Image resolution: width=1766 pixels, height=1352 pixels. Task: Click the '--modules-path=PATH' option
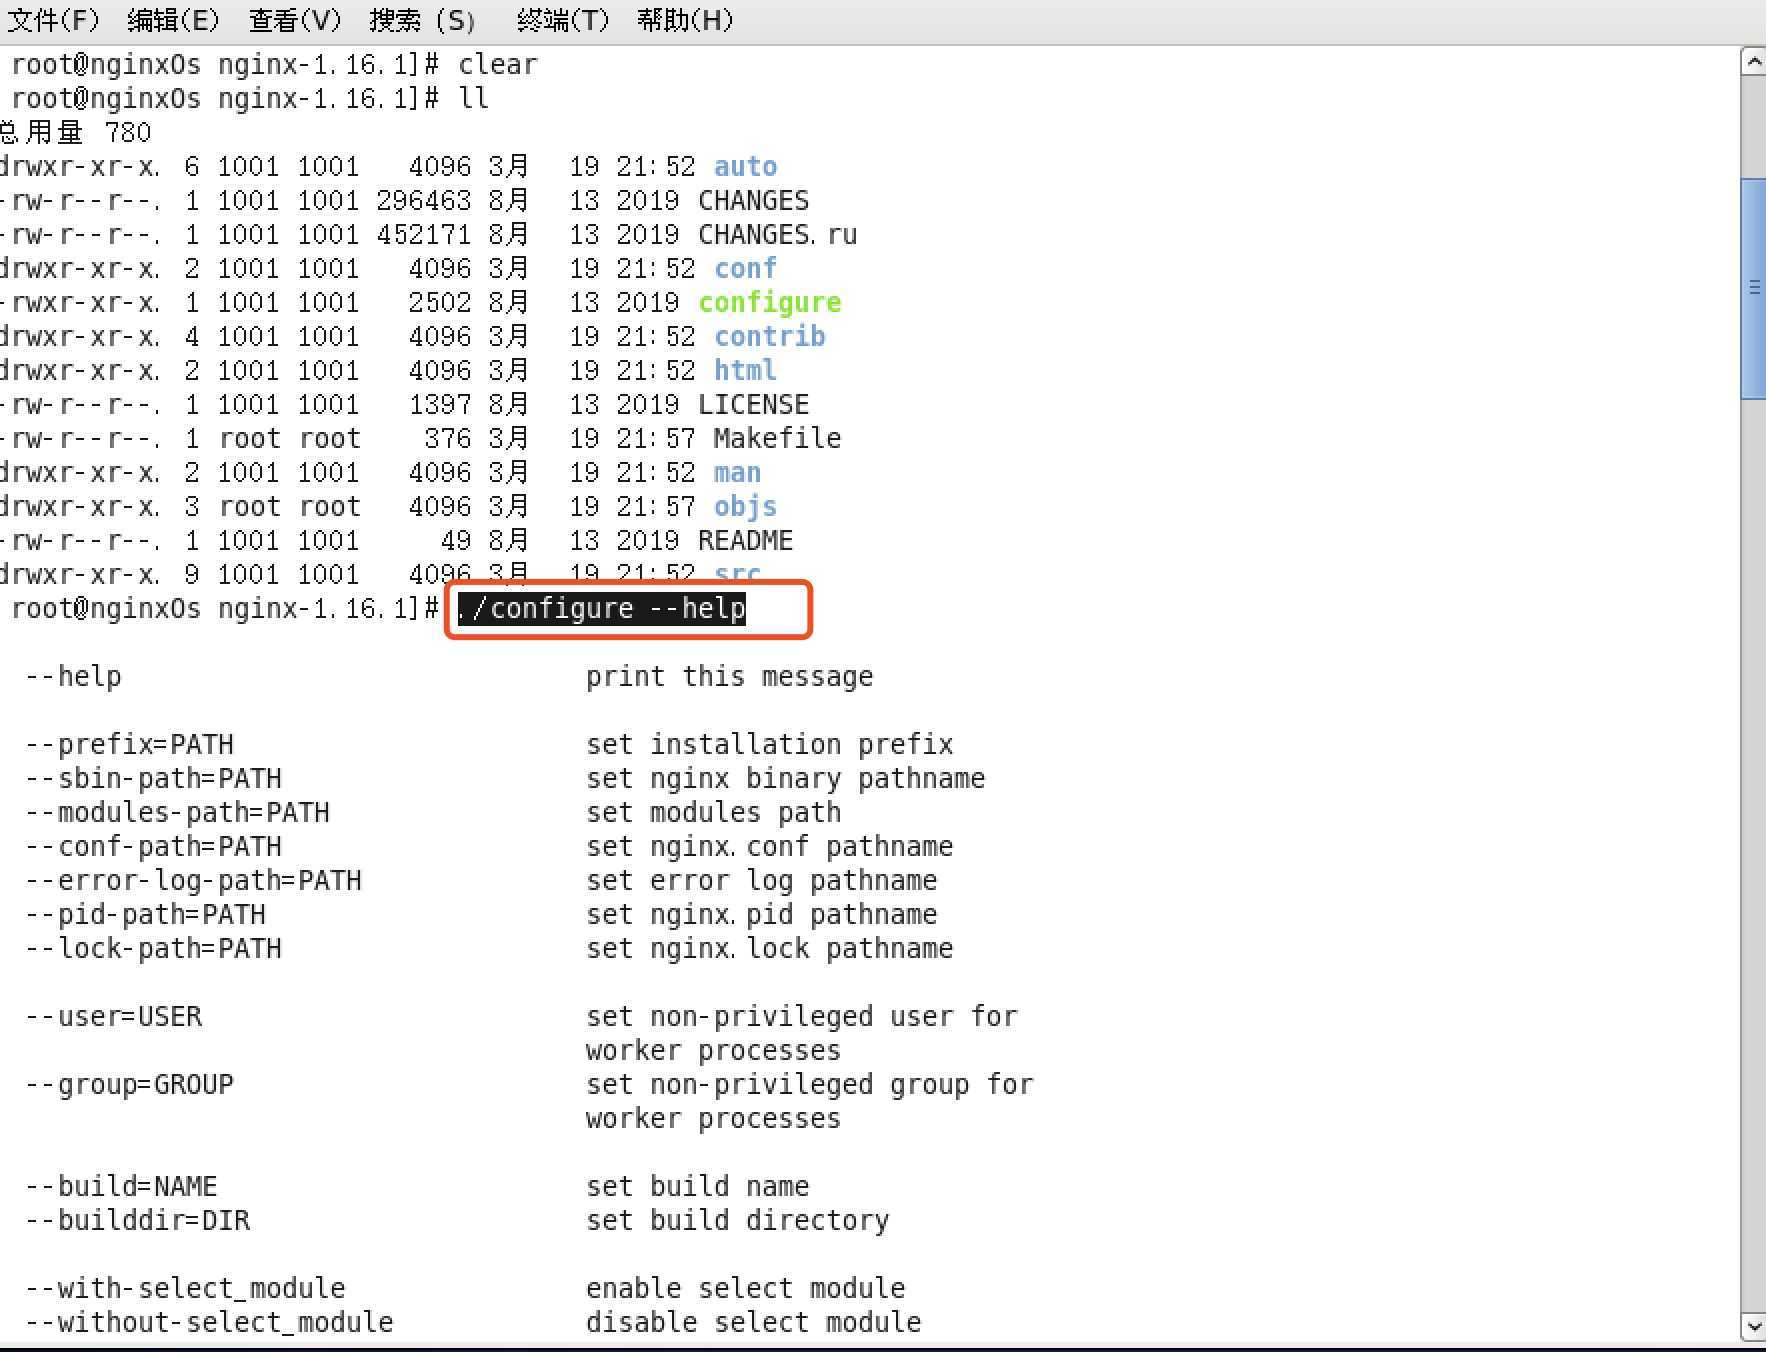(178, 813)
